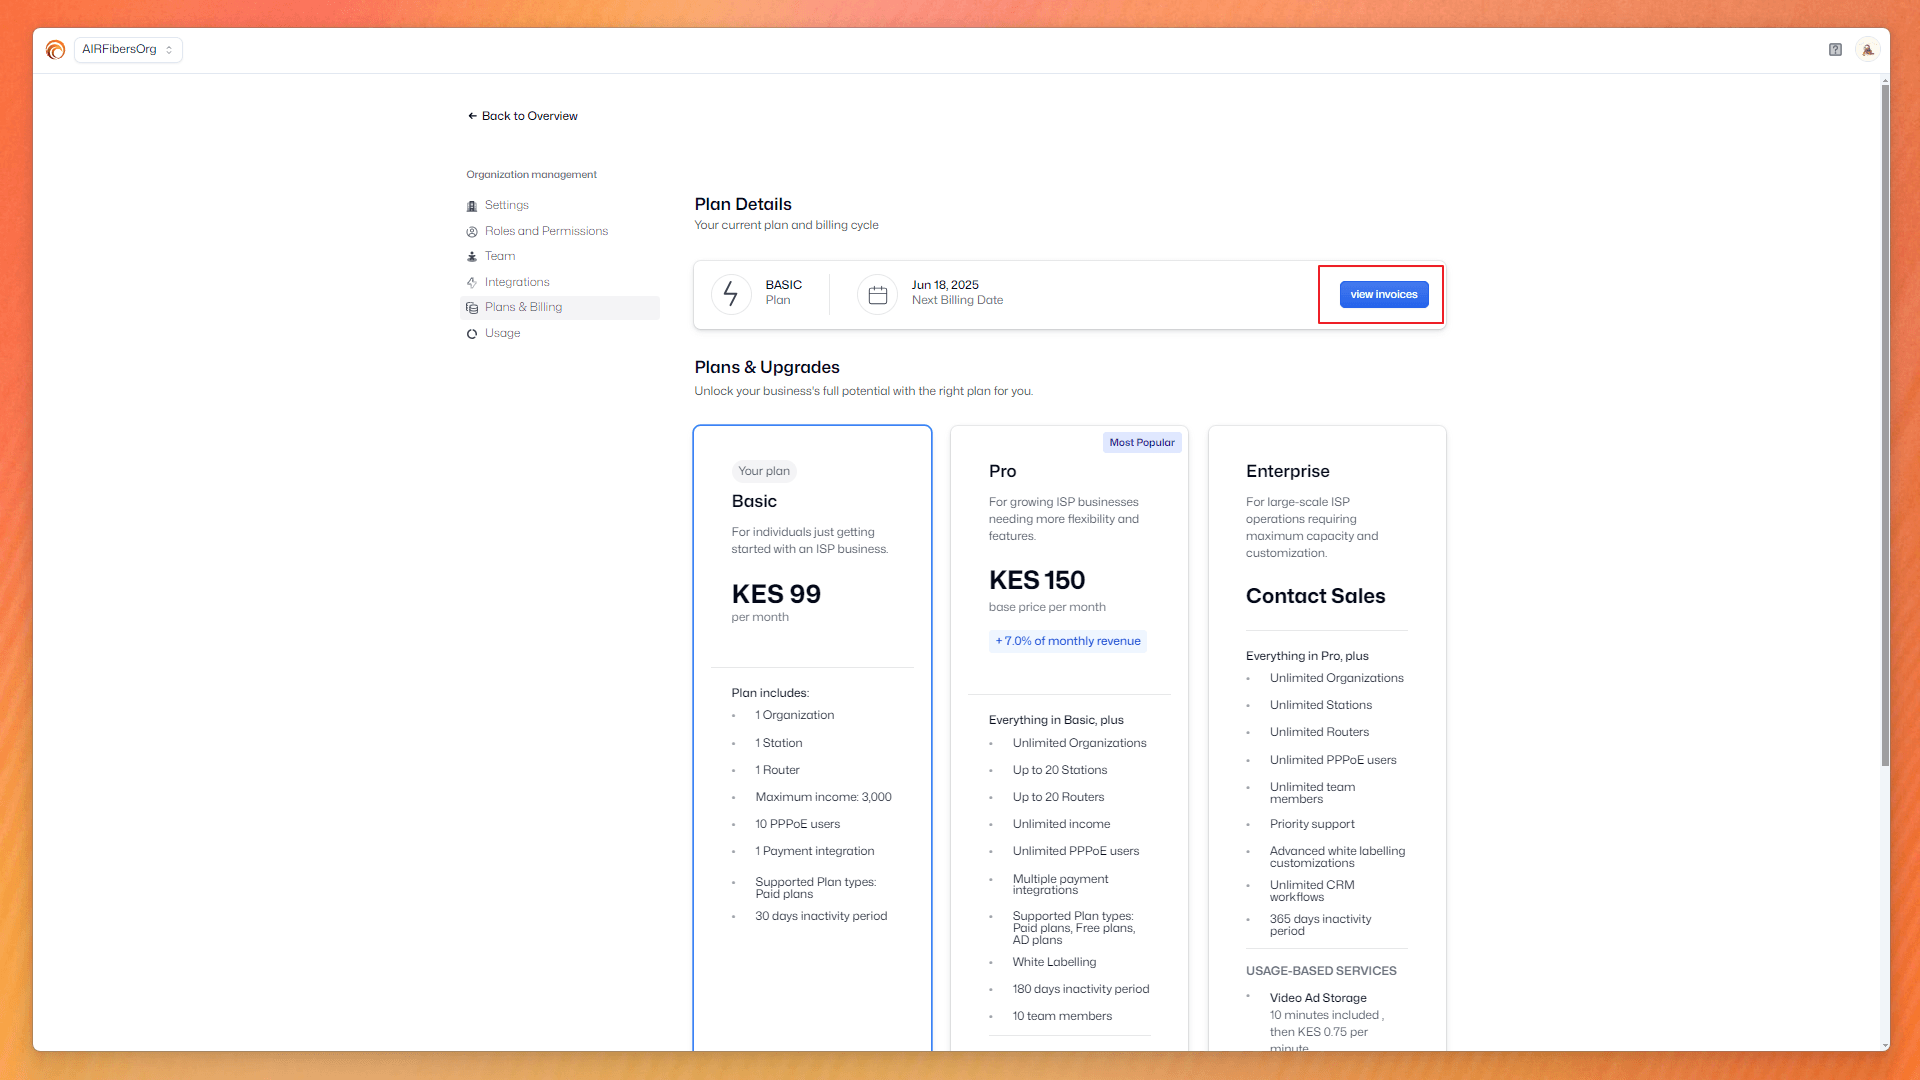The height and width of the screenshot is (1080, 1920).
Task: Open the AIRFibersOrg organization switcher
Action: coord(118,48)
